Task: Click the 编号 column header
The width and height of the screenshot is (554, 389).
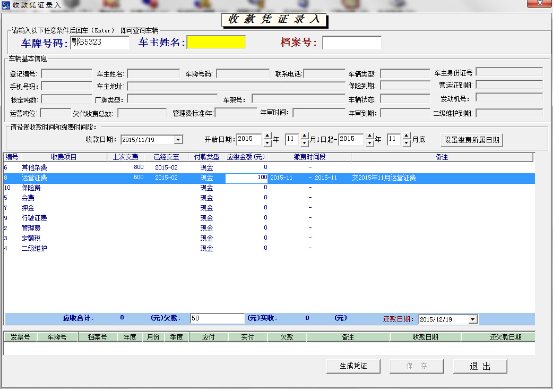Action: pos(12,157)
